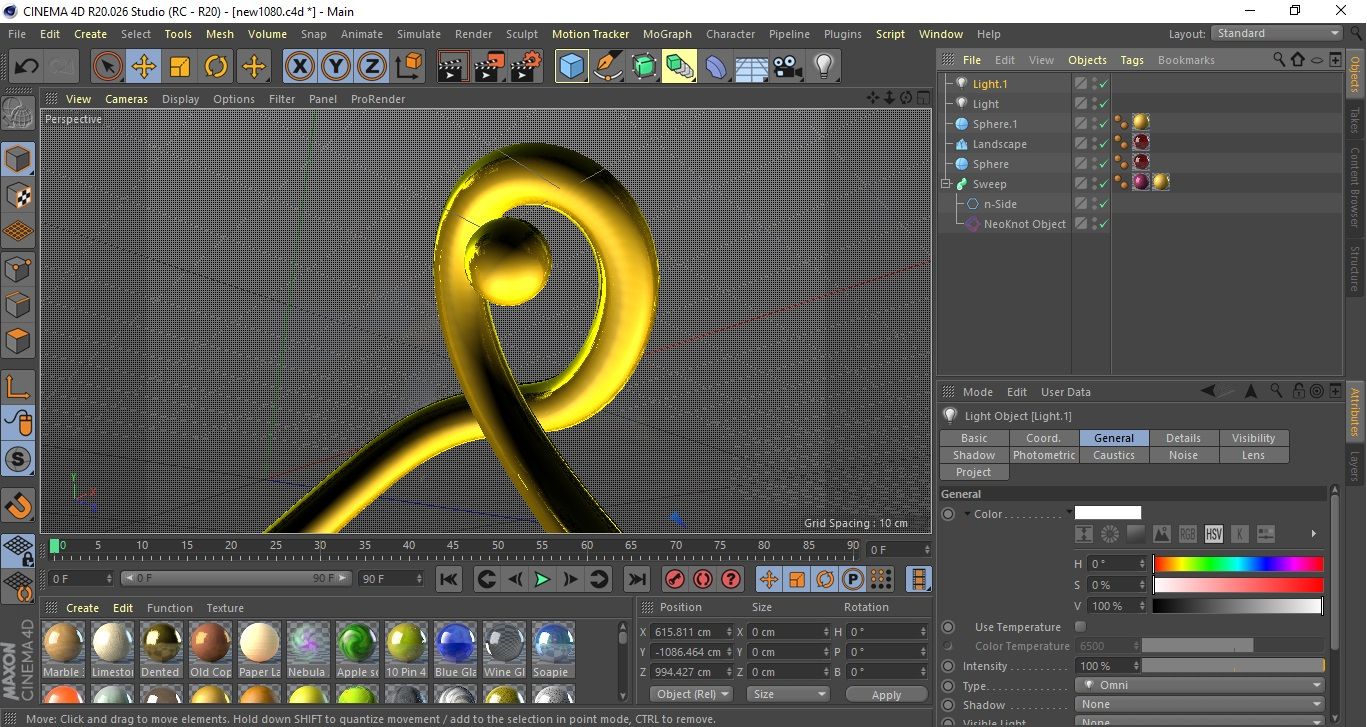Image resolution: width=1367 pixels, height=727 pixels.
Task: Open the Object (Rel) dropdown
Action: click(692, 694)
